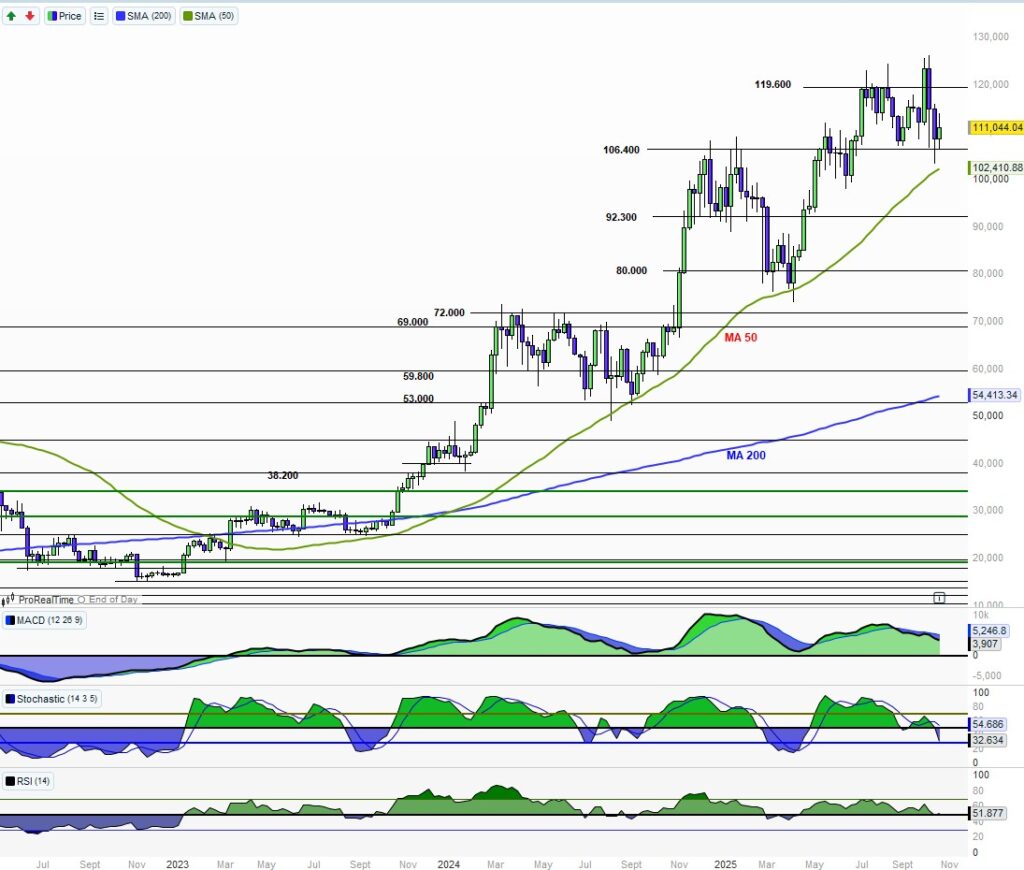This screenshot has height=870, width=1024.
Task: Open the Price indicator settings
Action: point(64,16)
